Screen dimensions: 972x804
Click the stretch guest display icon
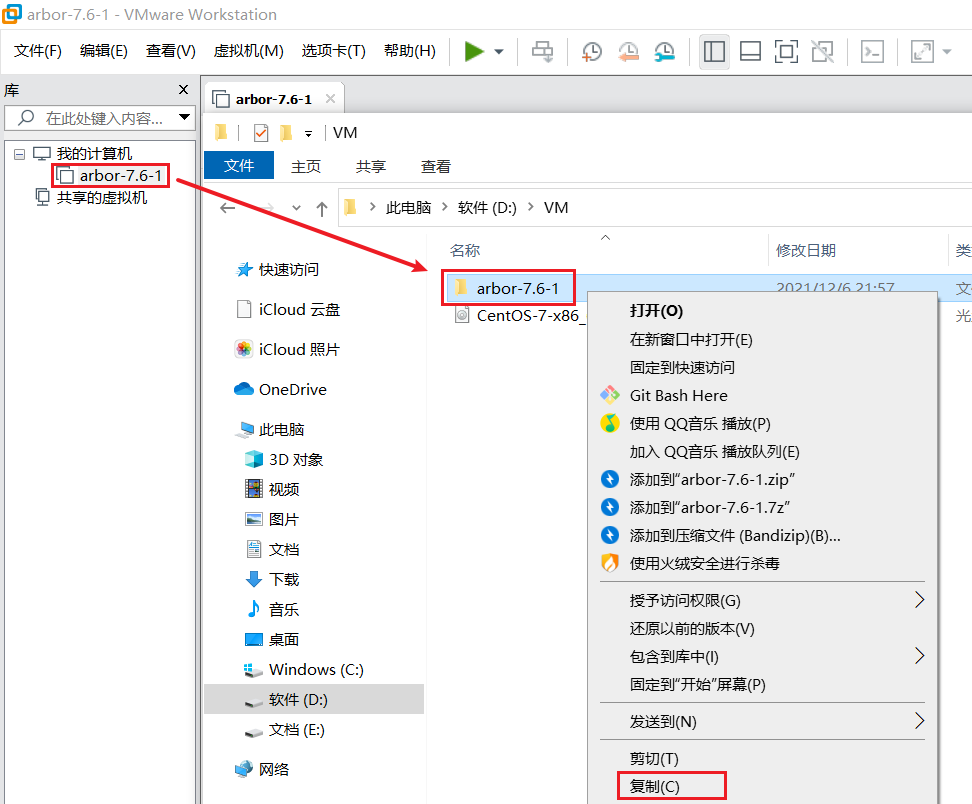click(x=922, y=51)
